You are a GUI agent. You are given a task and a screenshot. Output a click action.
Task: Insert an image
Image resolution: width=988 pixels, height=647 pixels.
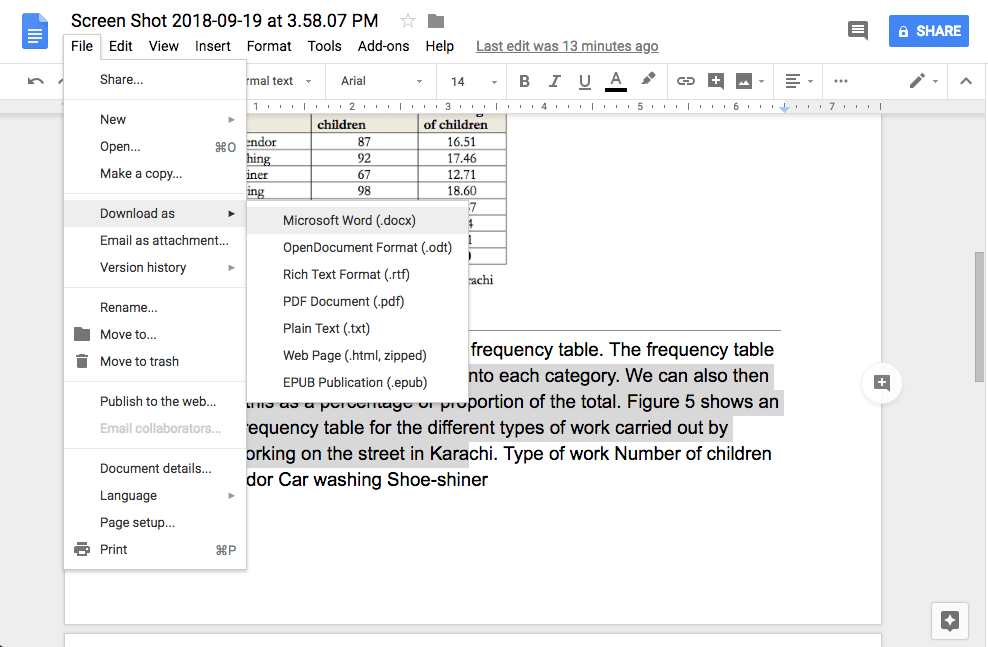[x=744, y=81]
